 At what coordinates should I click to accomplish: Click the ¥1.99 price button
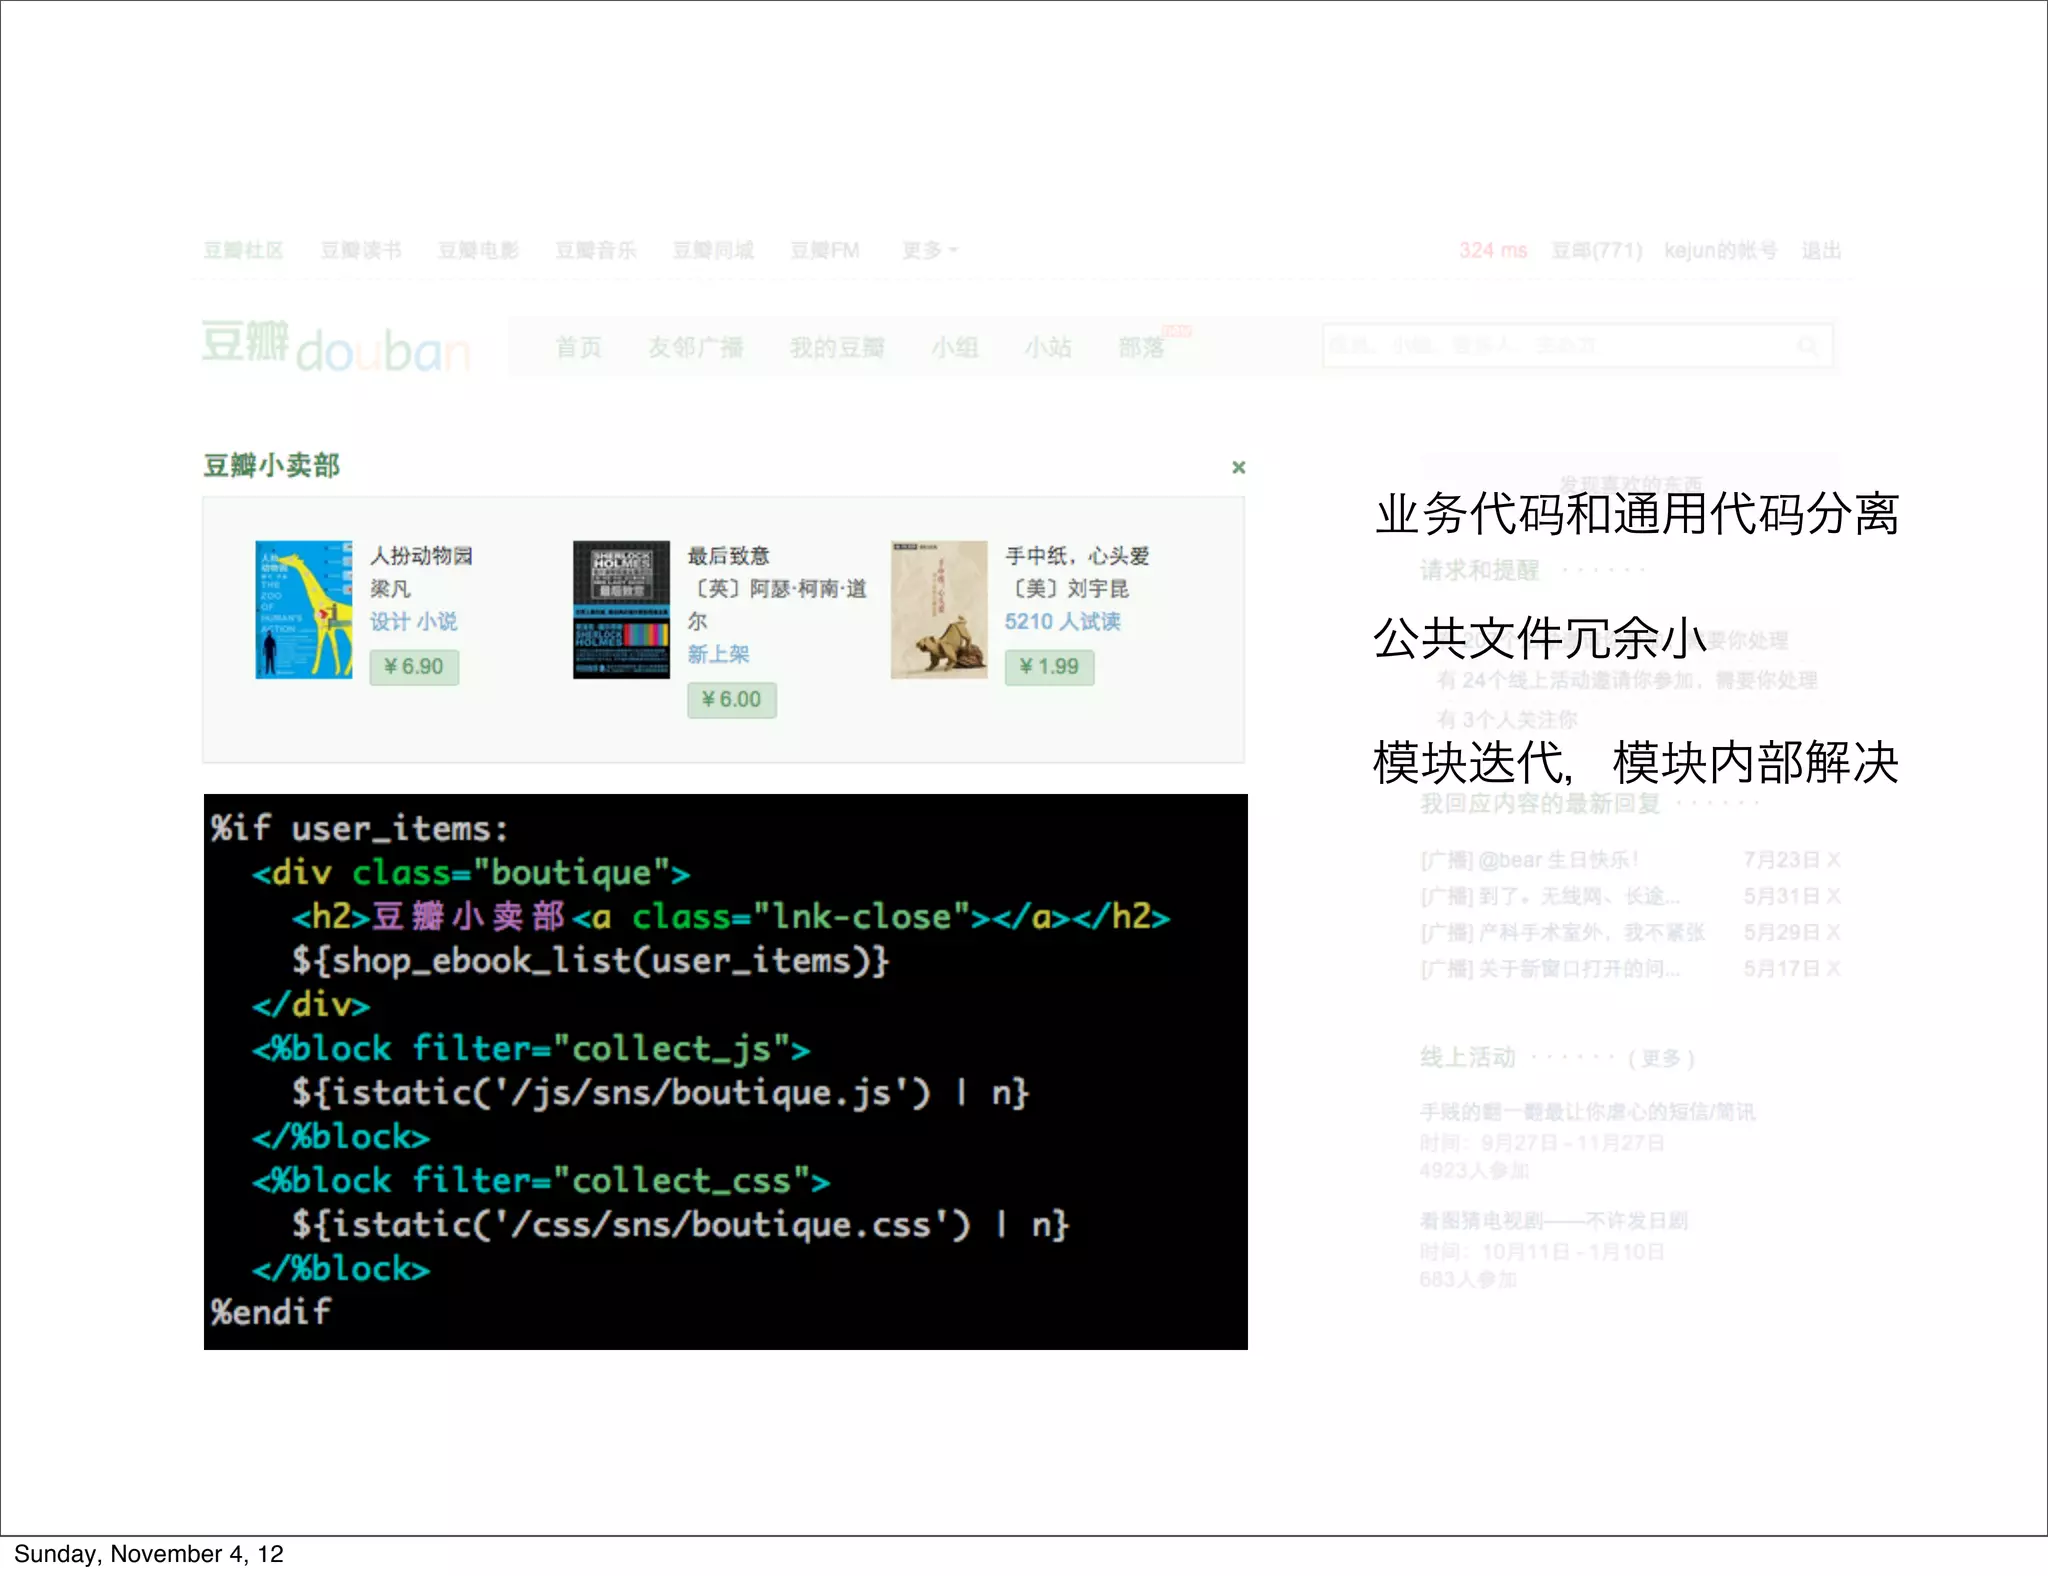pyautogui.click(x=1049, y=667)
